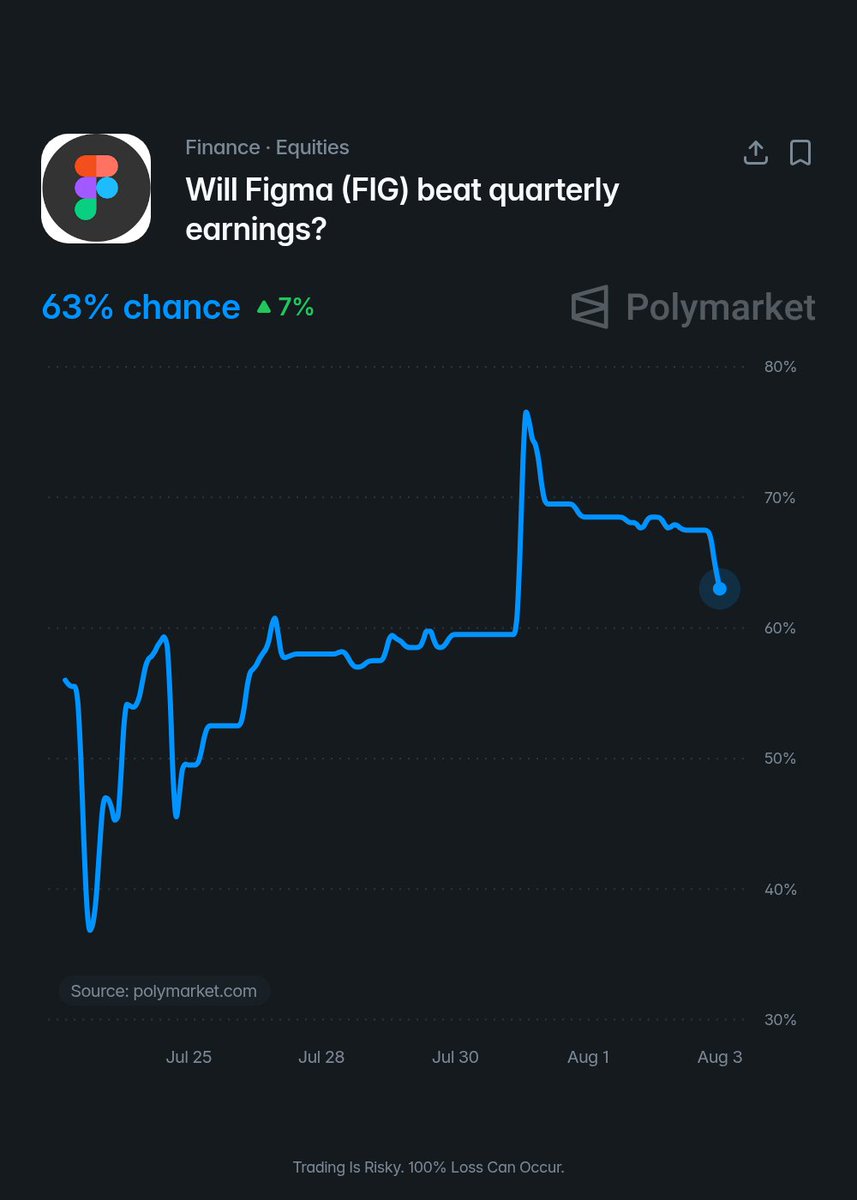Screen dimensions: 857x1200
Task: Click the current-value dot on chart line
Action: click(719, 588)
